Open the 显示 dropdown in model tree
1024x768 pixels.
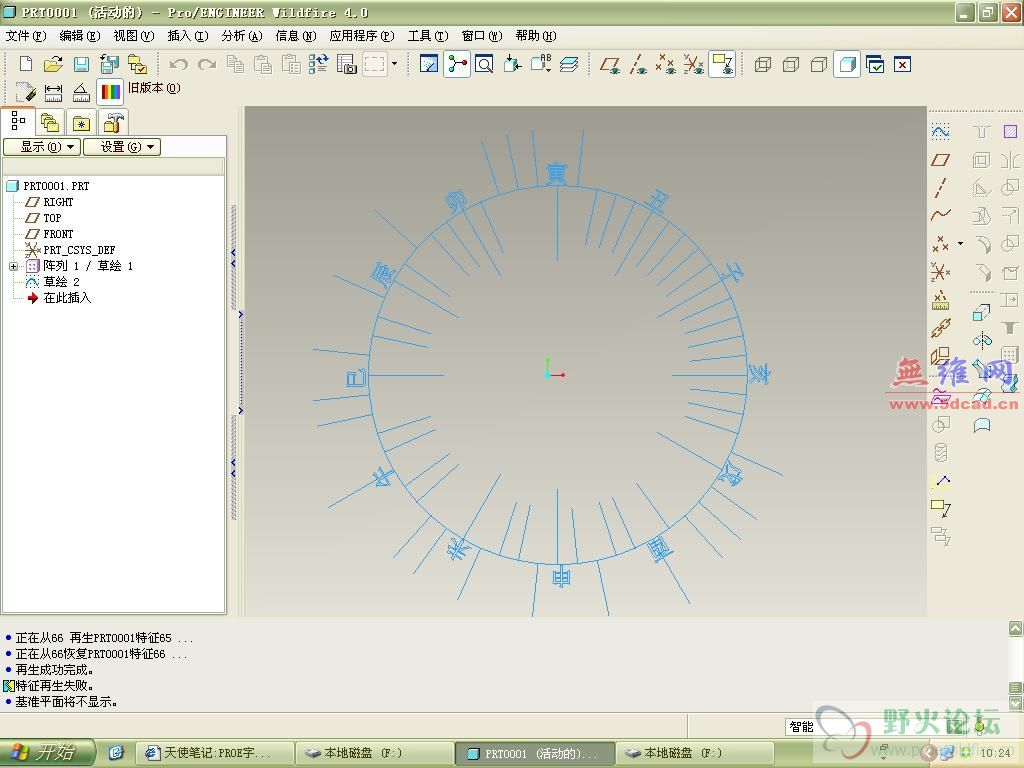pos(42,147)
